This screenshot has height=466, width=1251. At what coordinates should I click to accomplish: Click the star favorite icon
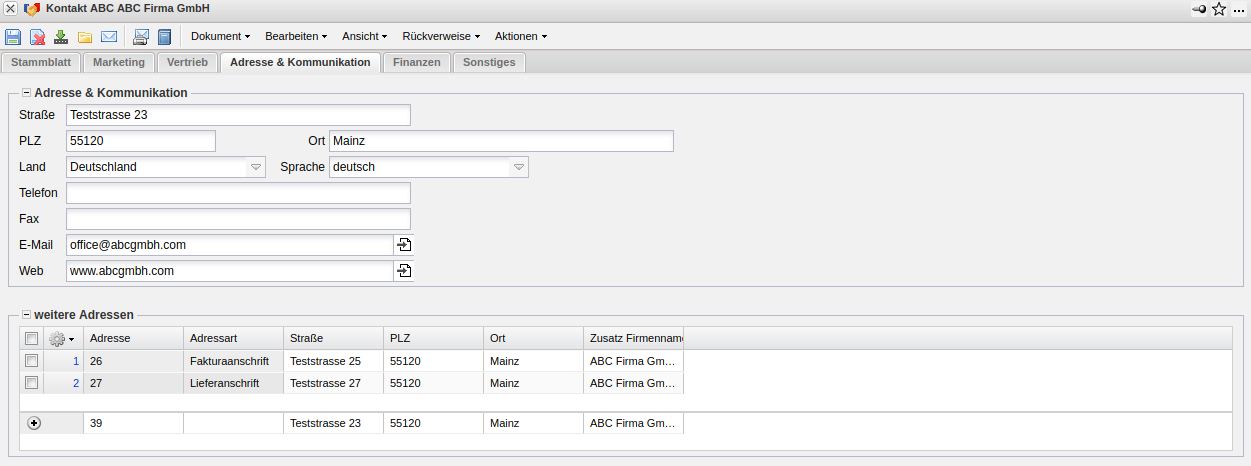pyautogui.click(x=1219, y=9)
